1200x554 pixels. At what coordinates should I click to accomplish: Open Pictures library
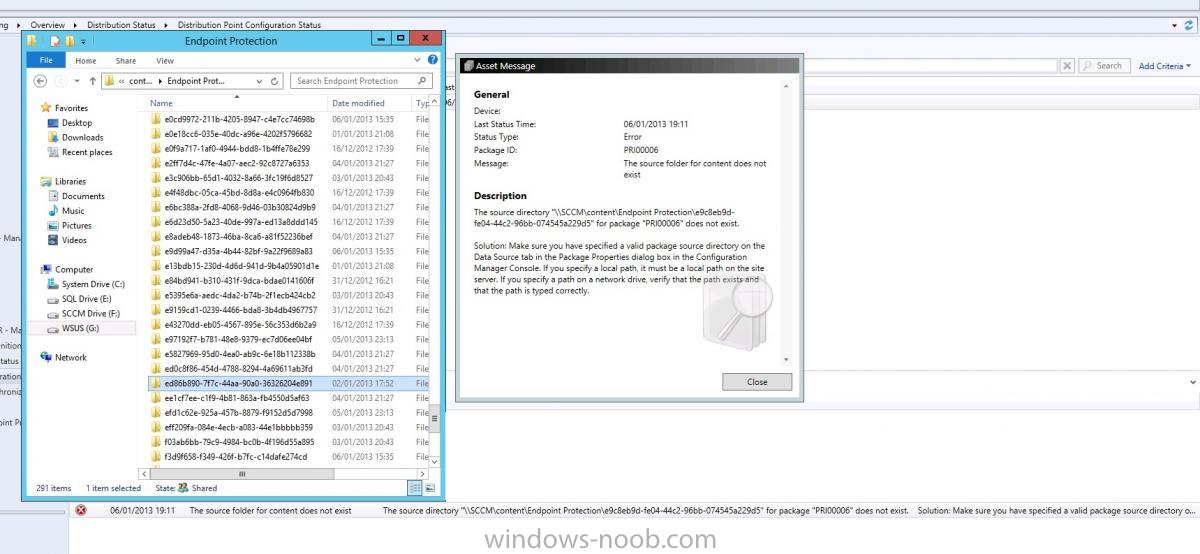[77, 226]
